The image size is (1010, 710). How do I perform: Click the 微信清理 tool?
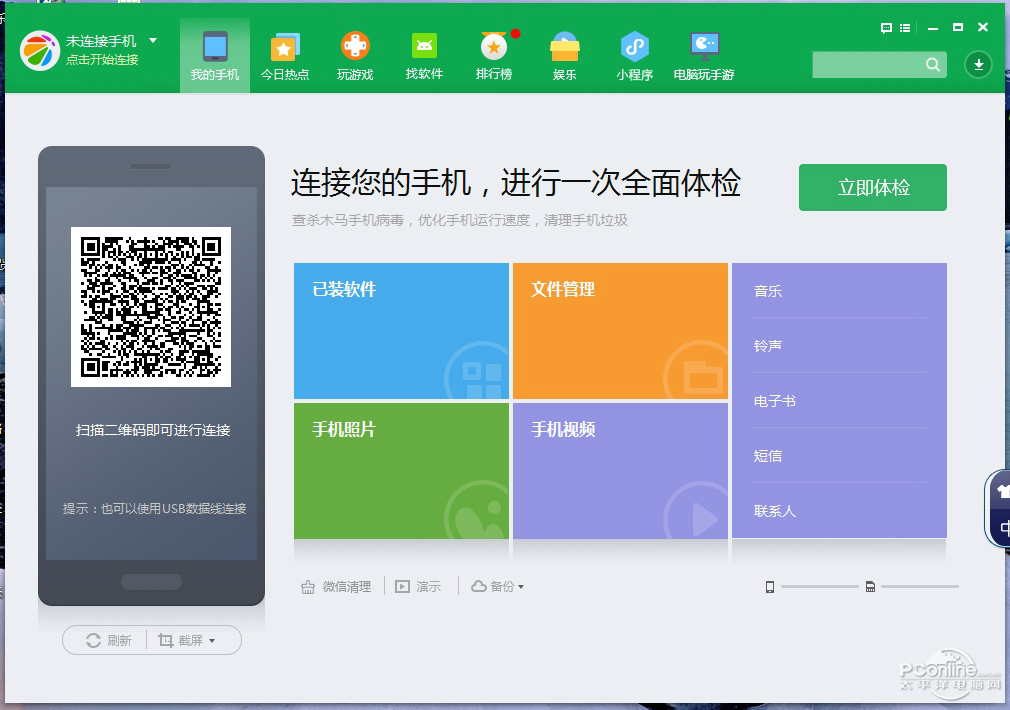(x=336, y=586)
